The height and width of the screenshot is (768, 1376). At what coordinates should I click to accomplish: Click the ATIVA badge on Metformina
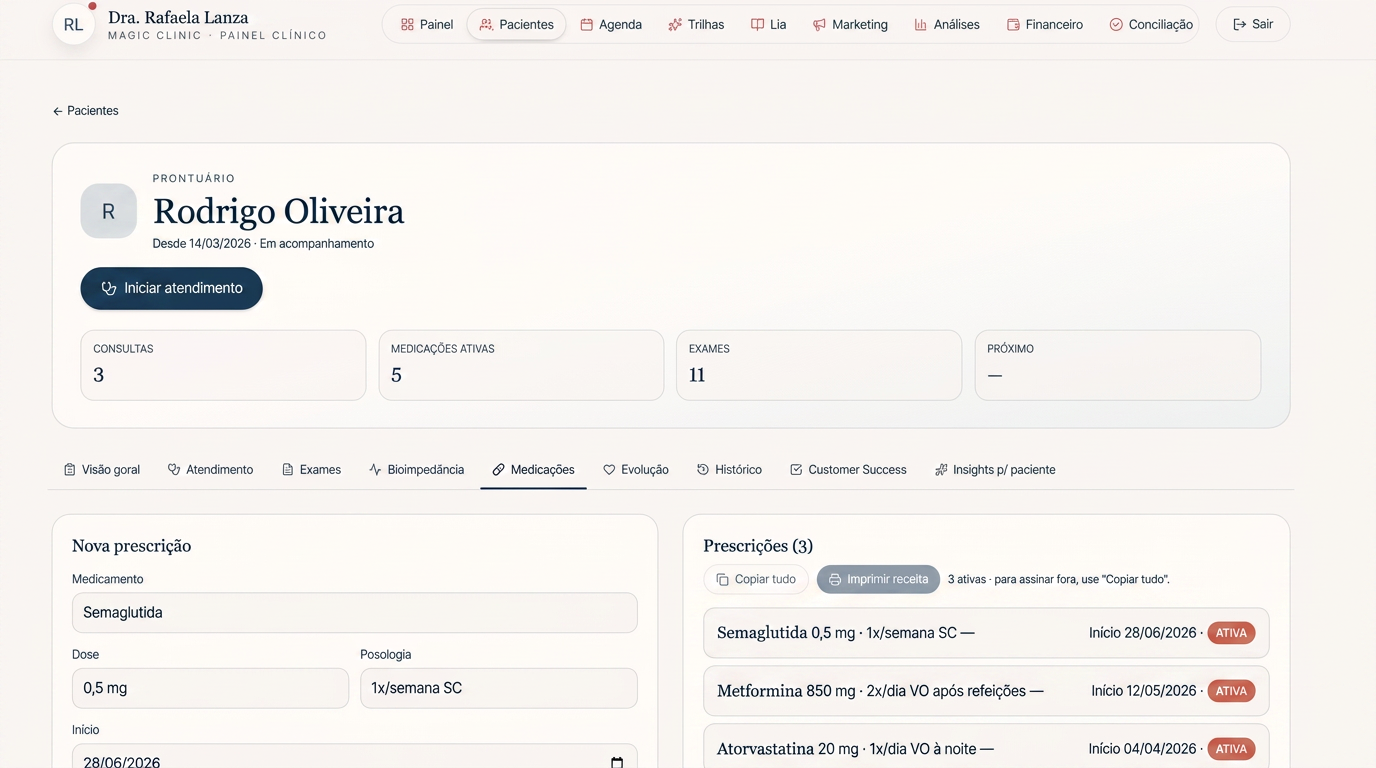pyautogui.click(x=1231, y=691)
